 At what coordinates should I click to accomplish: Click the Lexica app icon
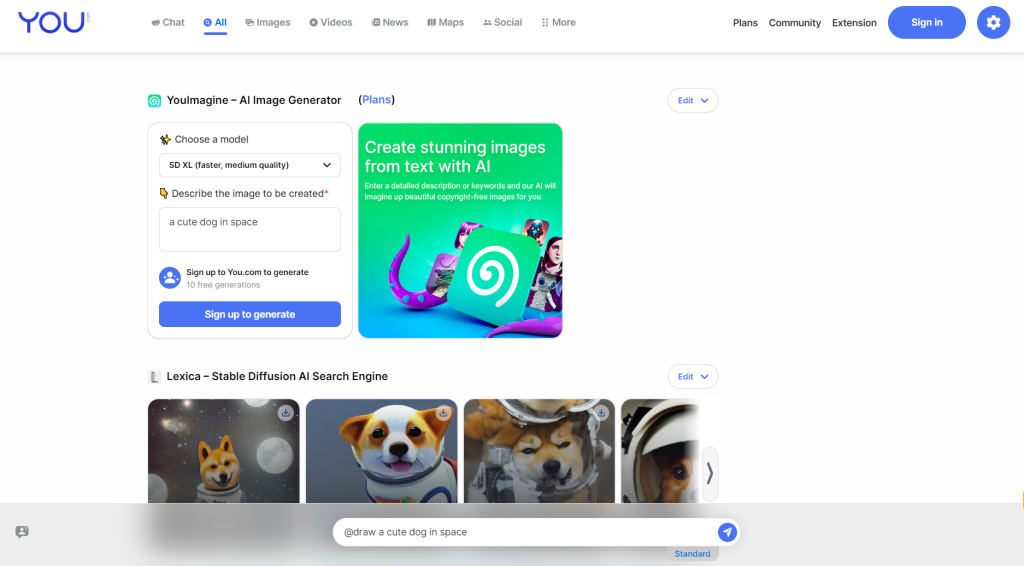(x=154, y=377)
